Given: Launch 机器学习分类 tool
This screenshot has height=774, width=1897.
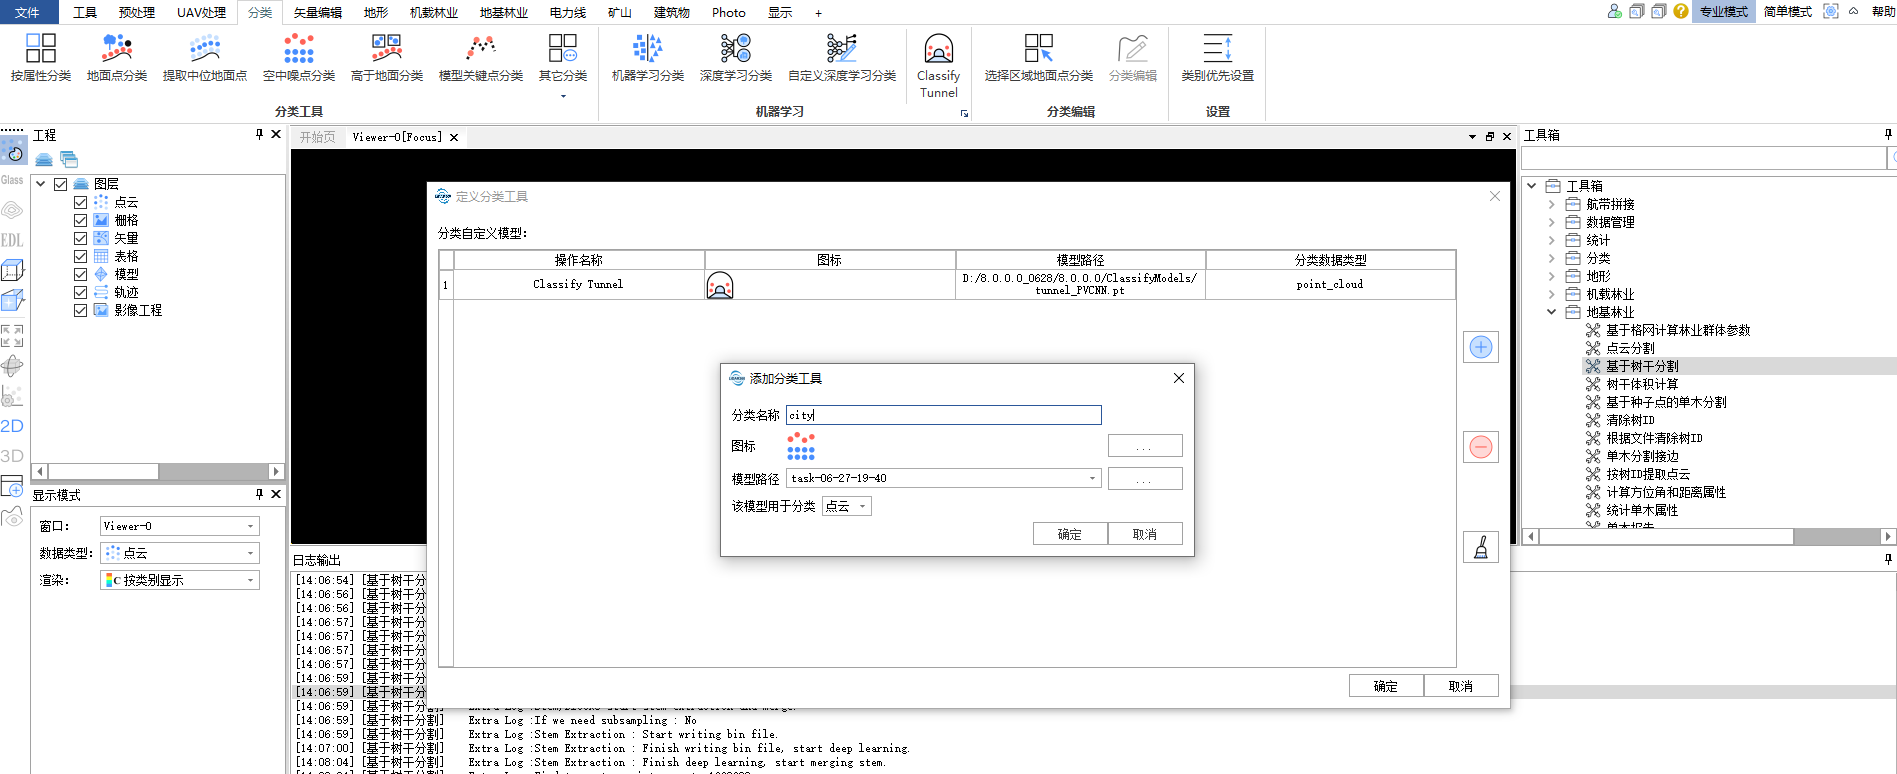Looking at the screenshot, I should (648, 57).
